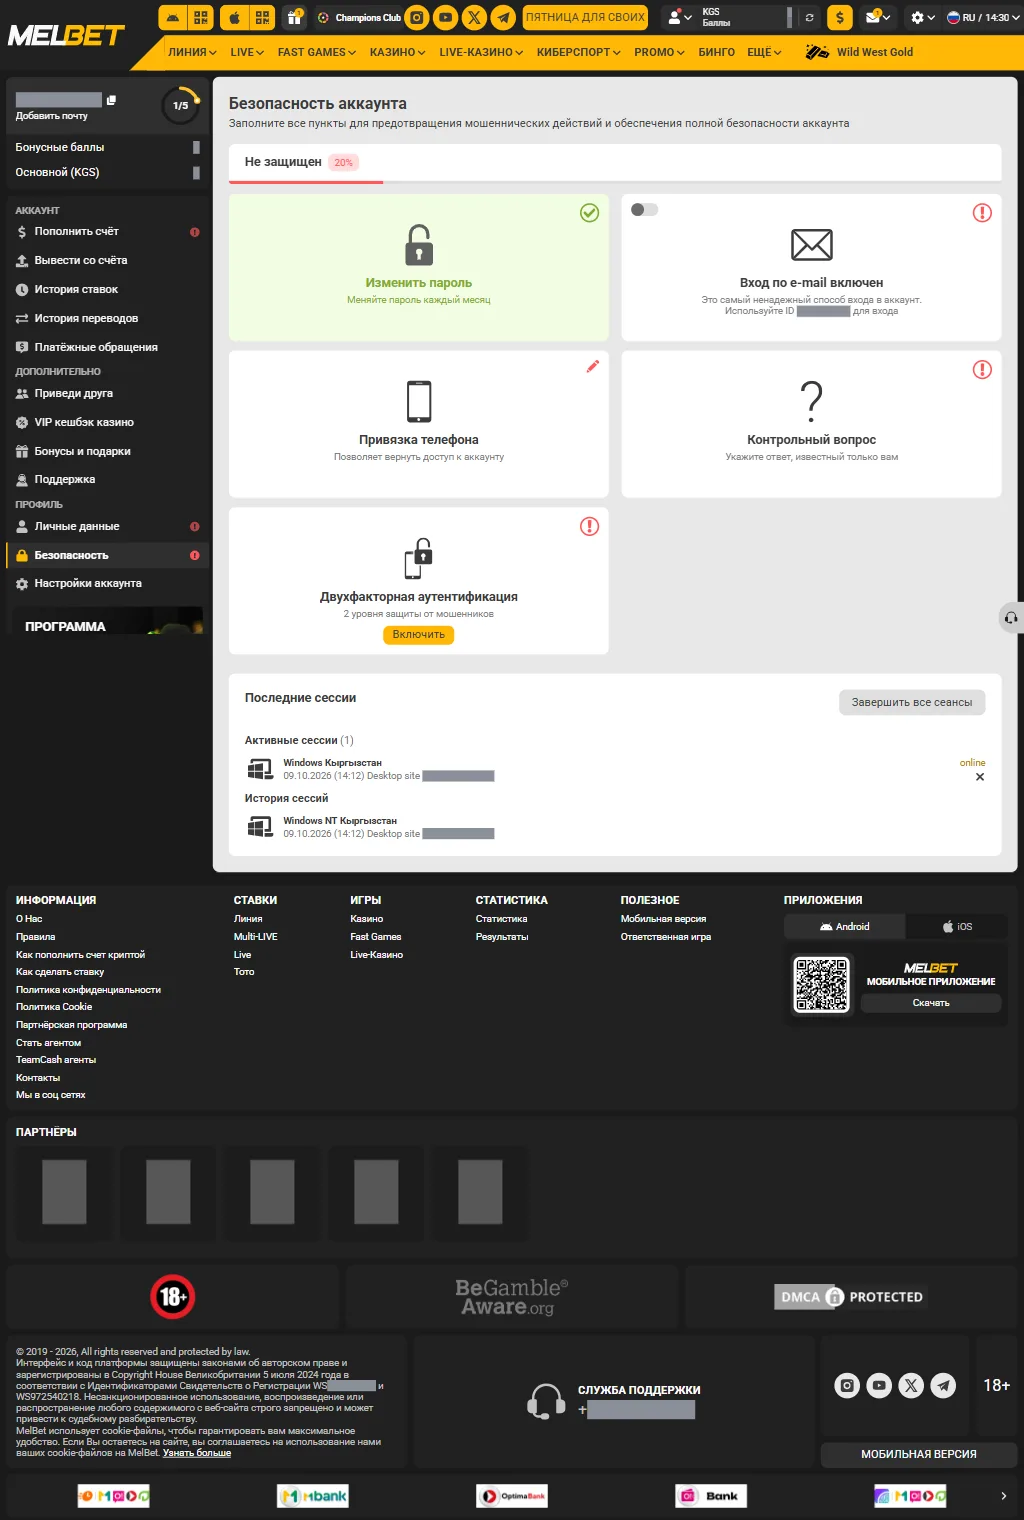Open messages envelope dropdown in header
The image size is (1024, 1520).
[x=877, y=17]
